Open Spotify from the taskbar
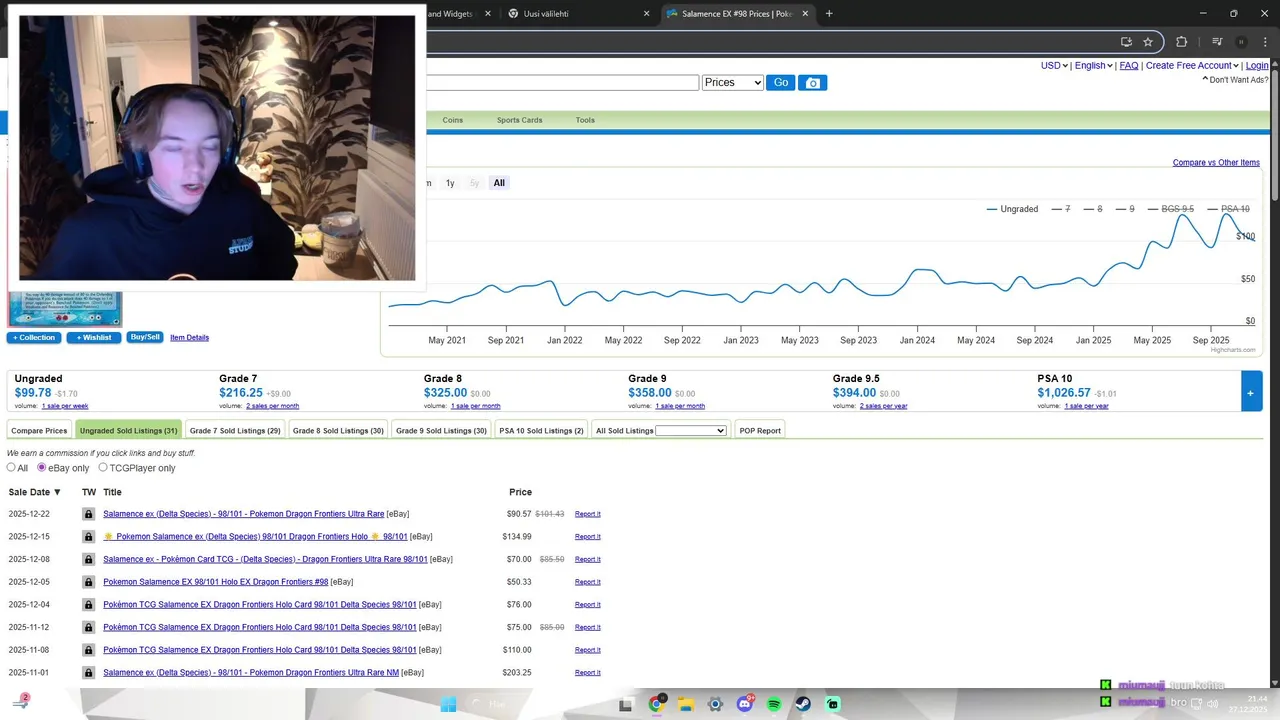The image size is (1280, 720). (774, 704)
